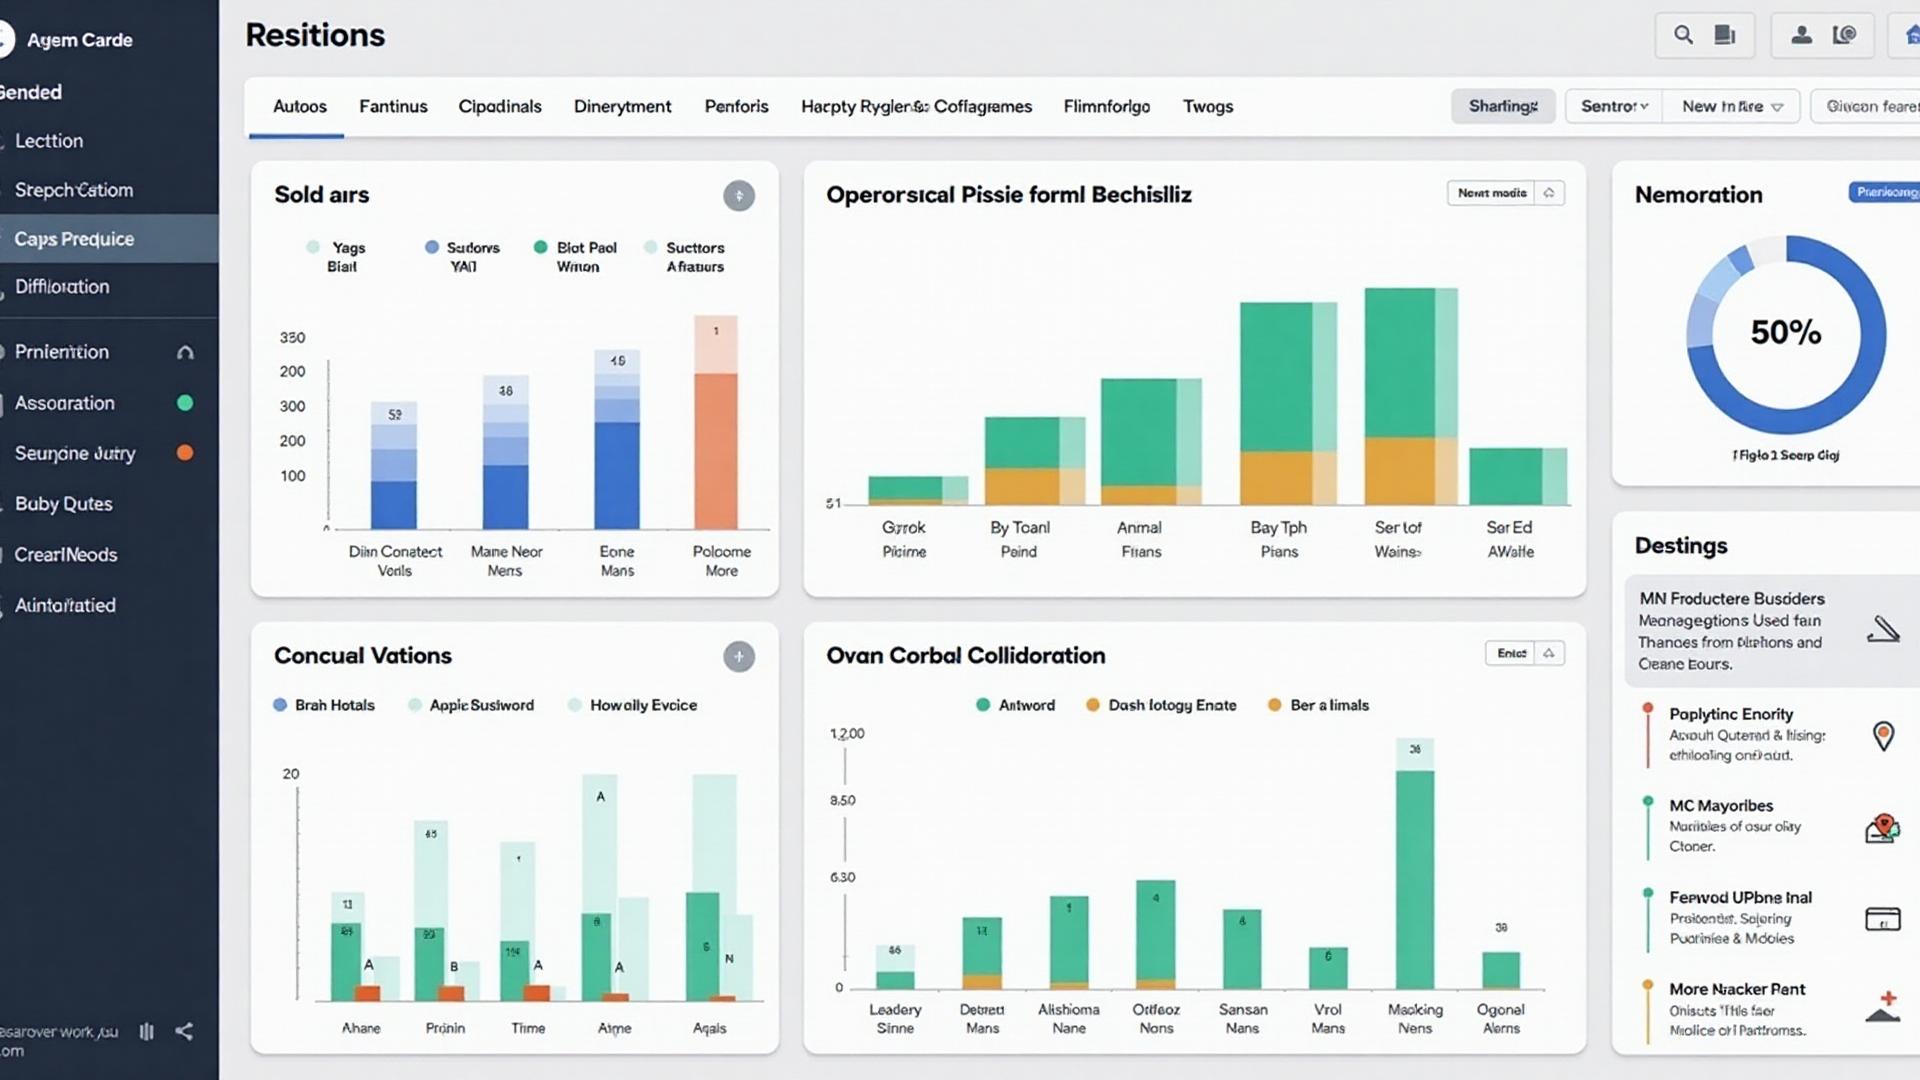This screenshot has height=1080, width=1920.
Task: Click the Newt modie button
Action: tap(1492, 193)
